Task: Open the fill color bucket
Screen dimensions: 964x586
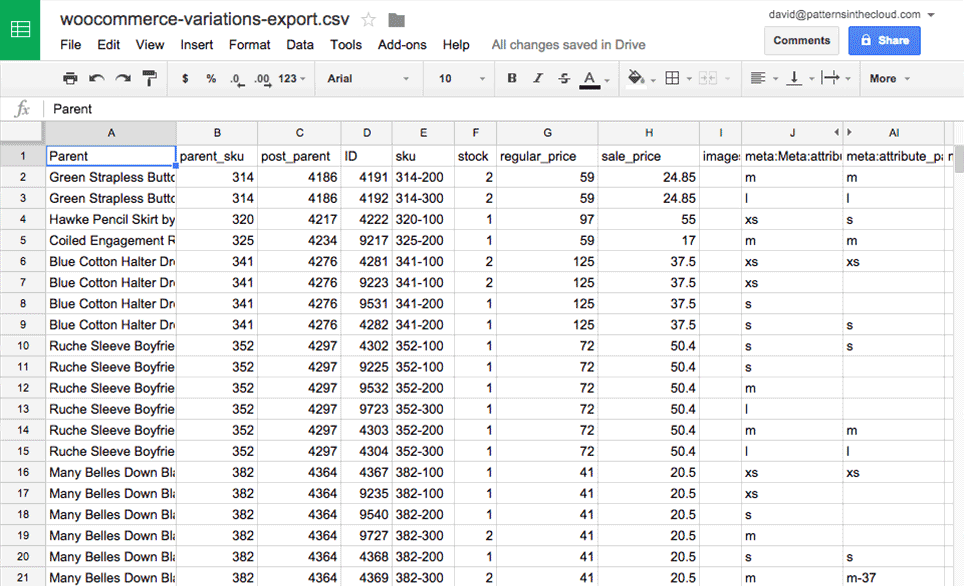Action: click(x=636, y=78)
